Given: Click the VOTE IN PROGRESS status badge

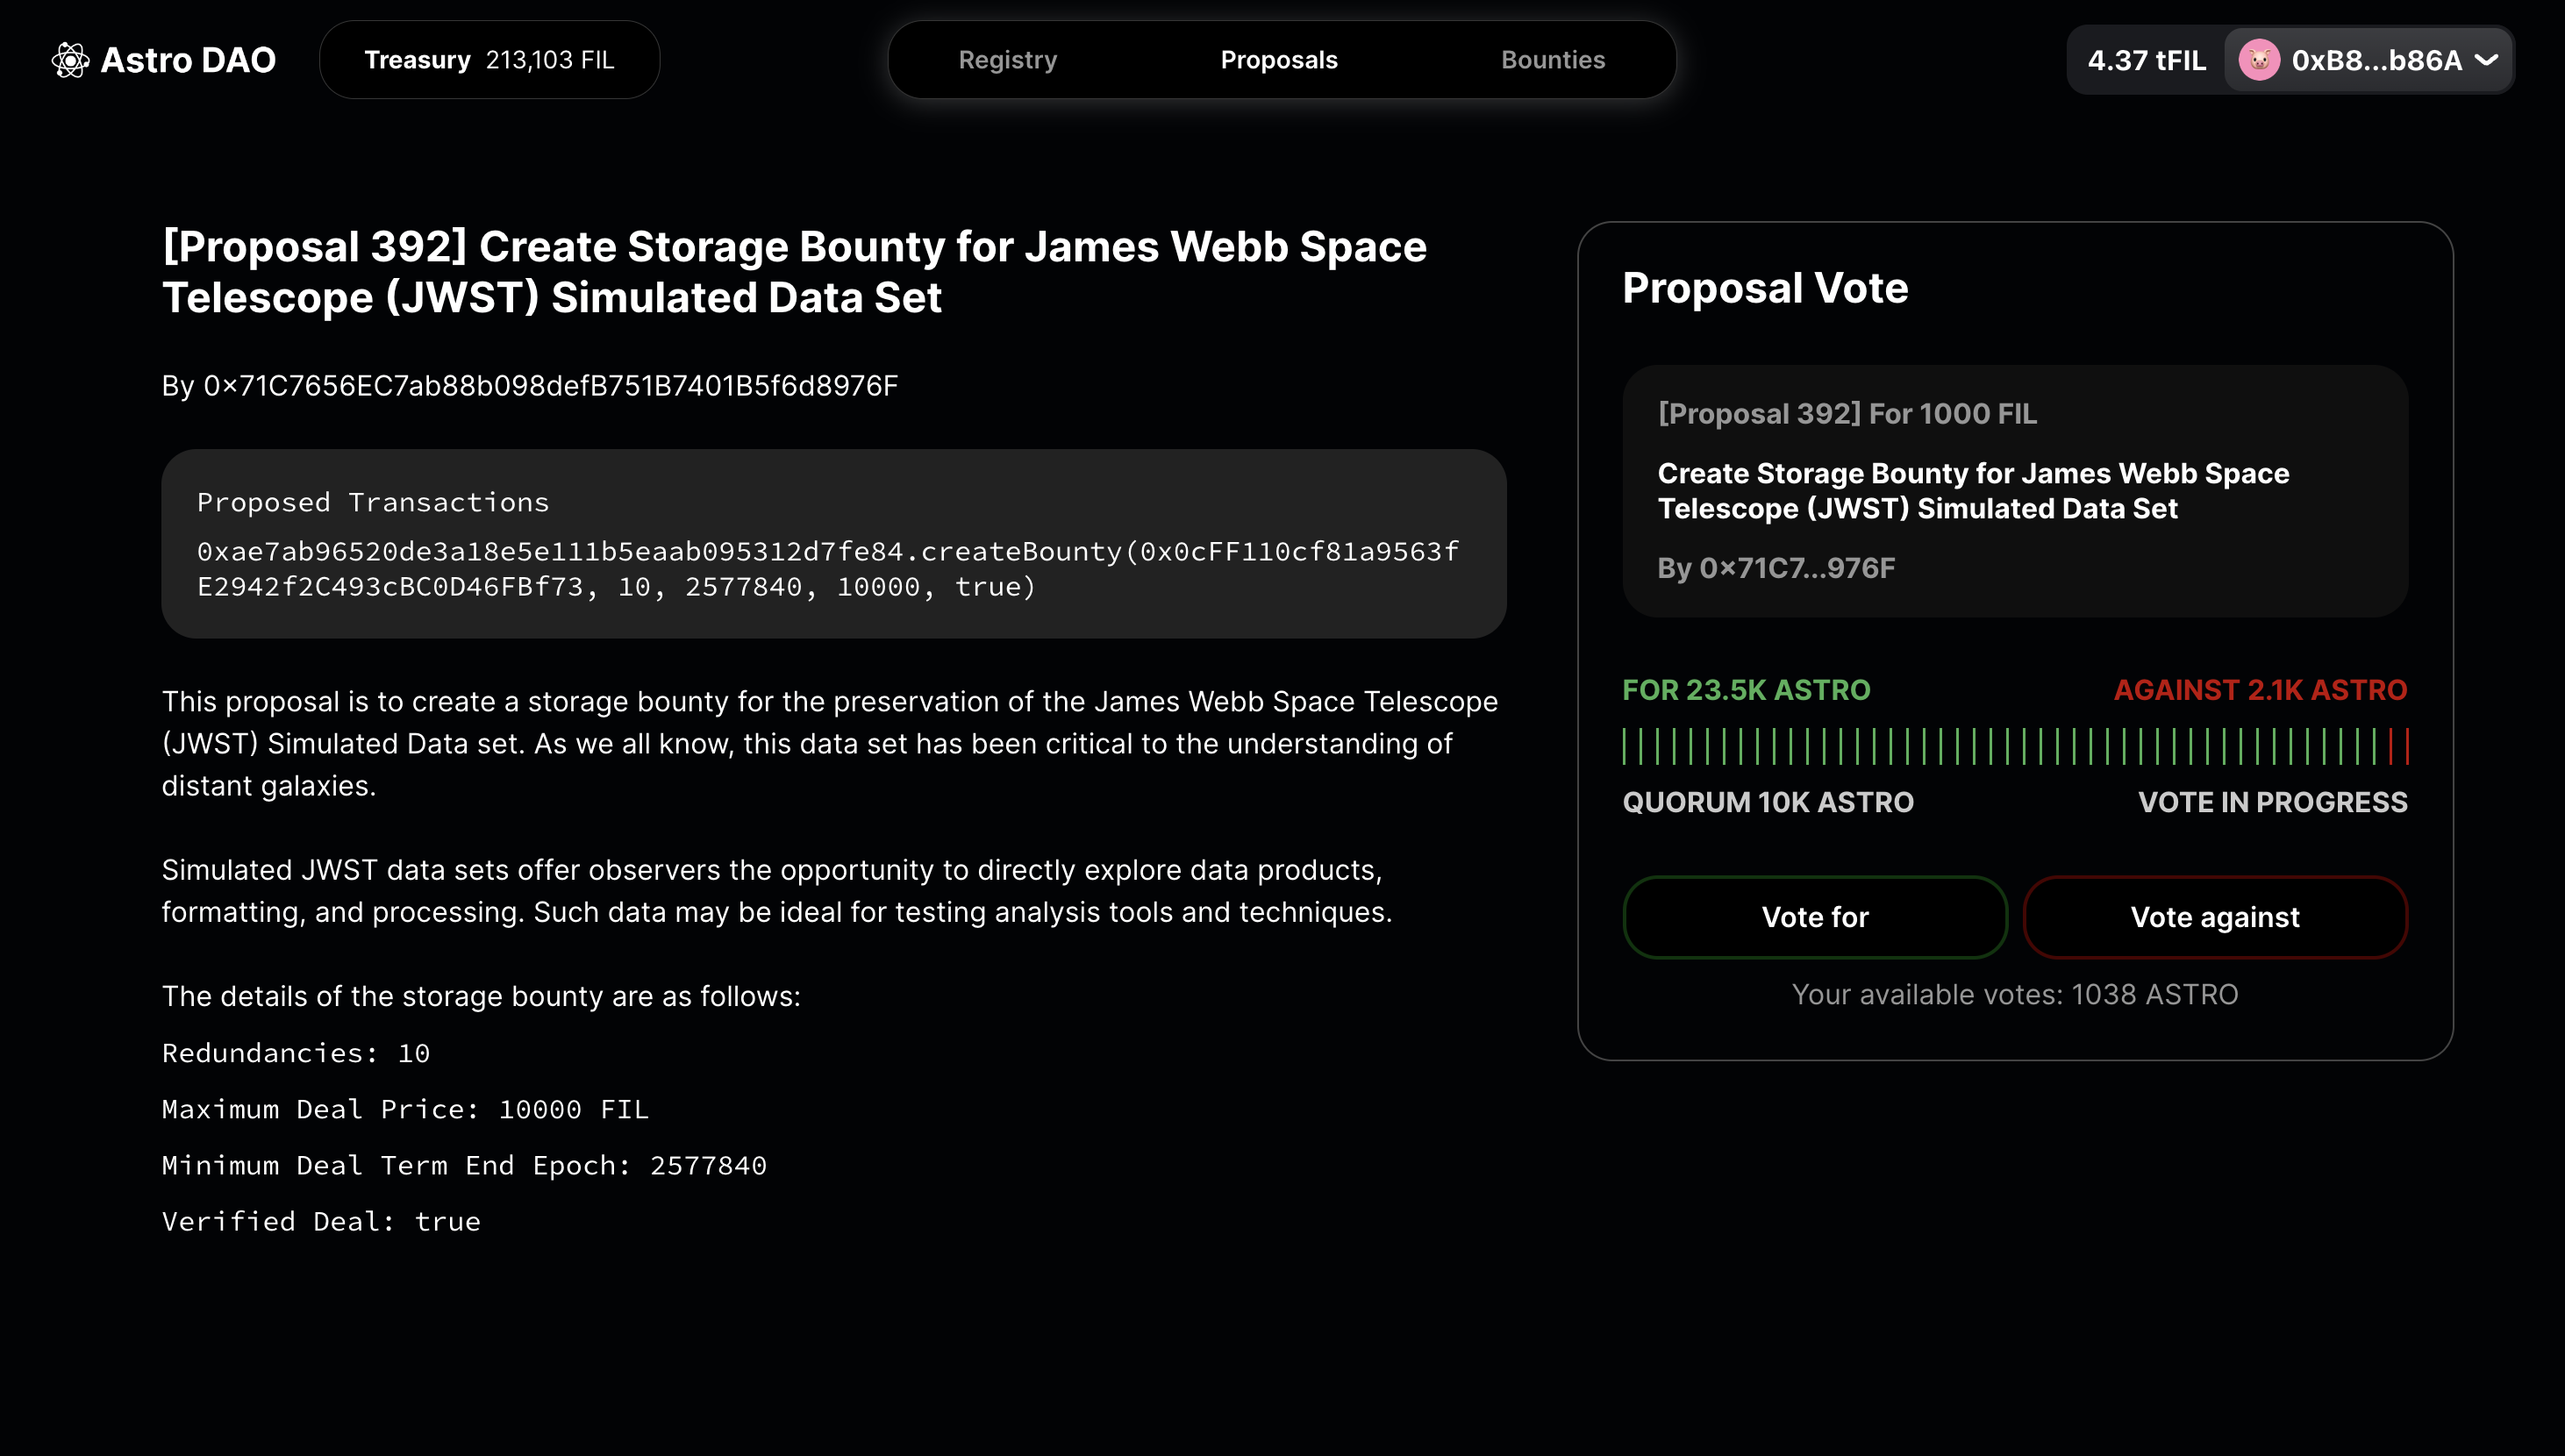Looking at the screenshot, I should [x=2271, y=801].
